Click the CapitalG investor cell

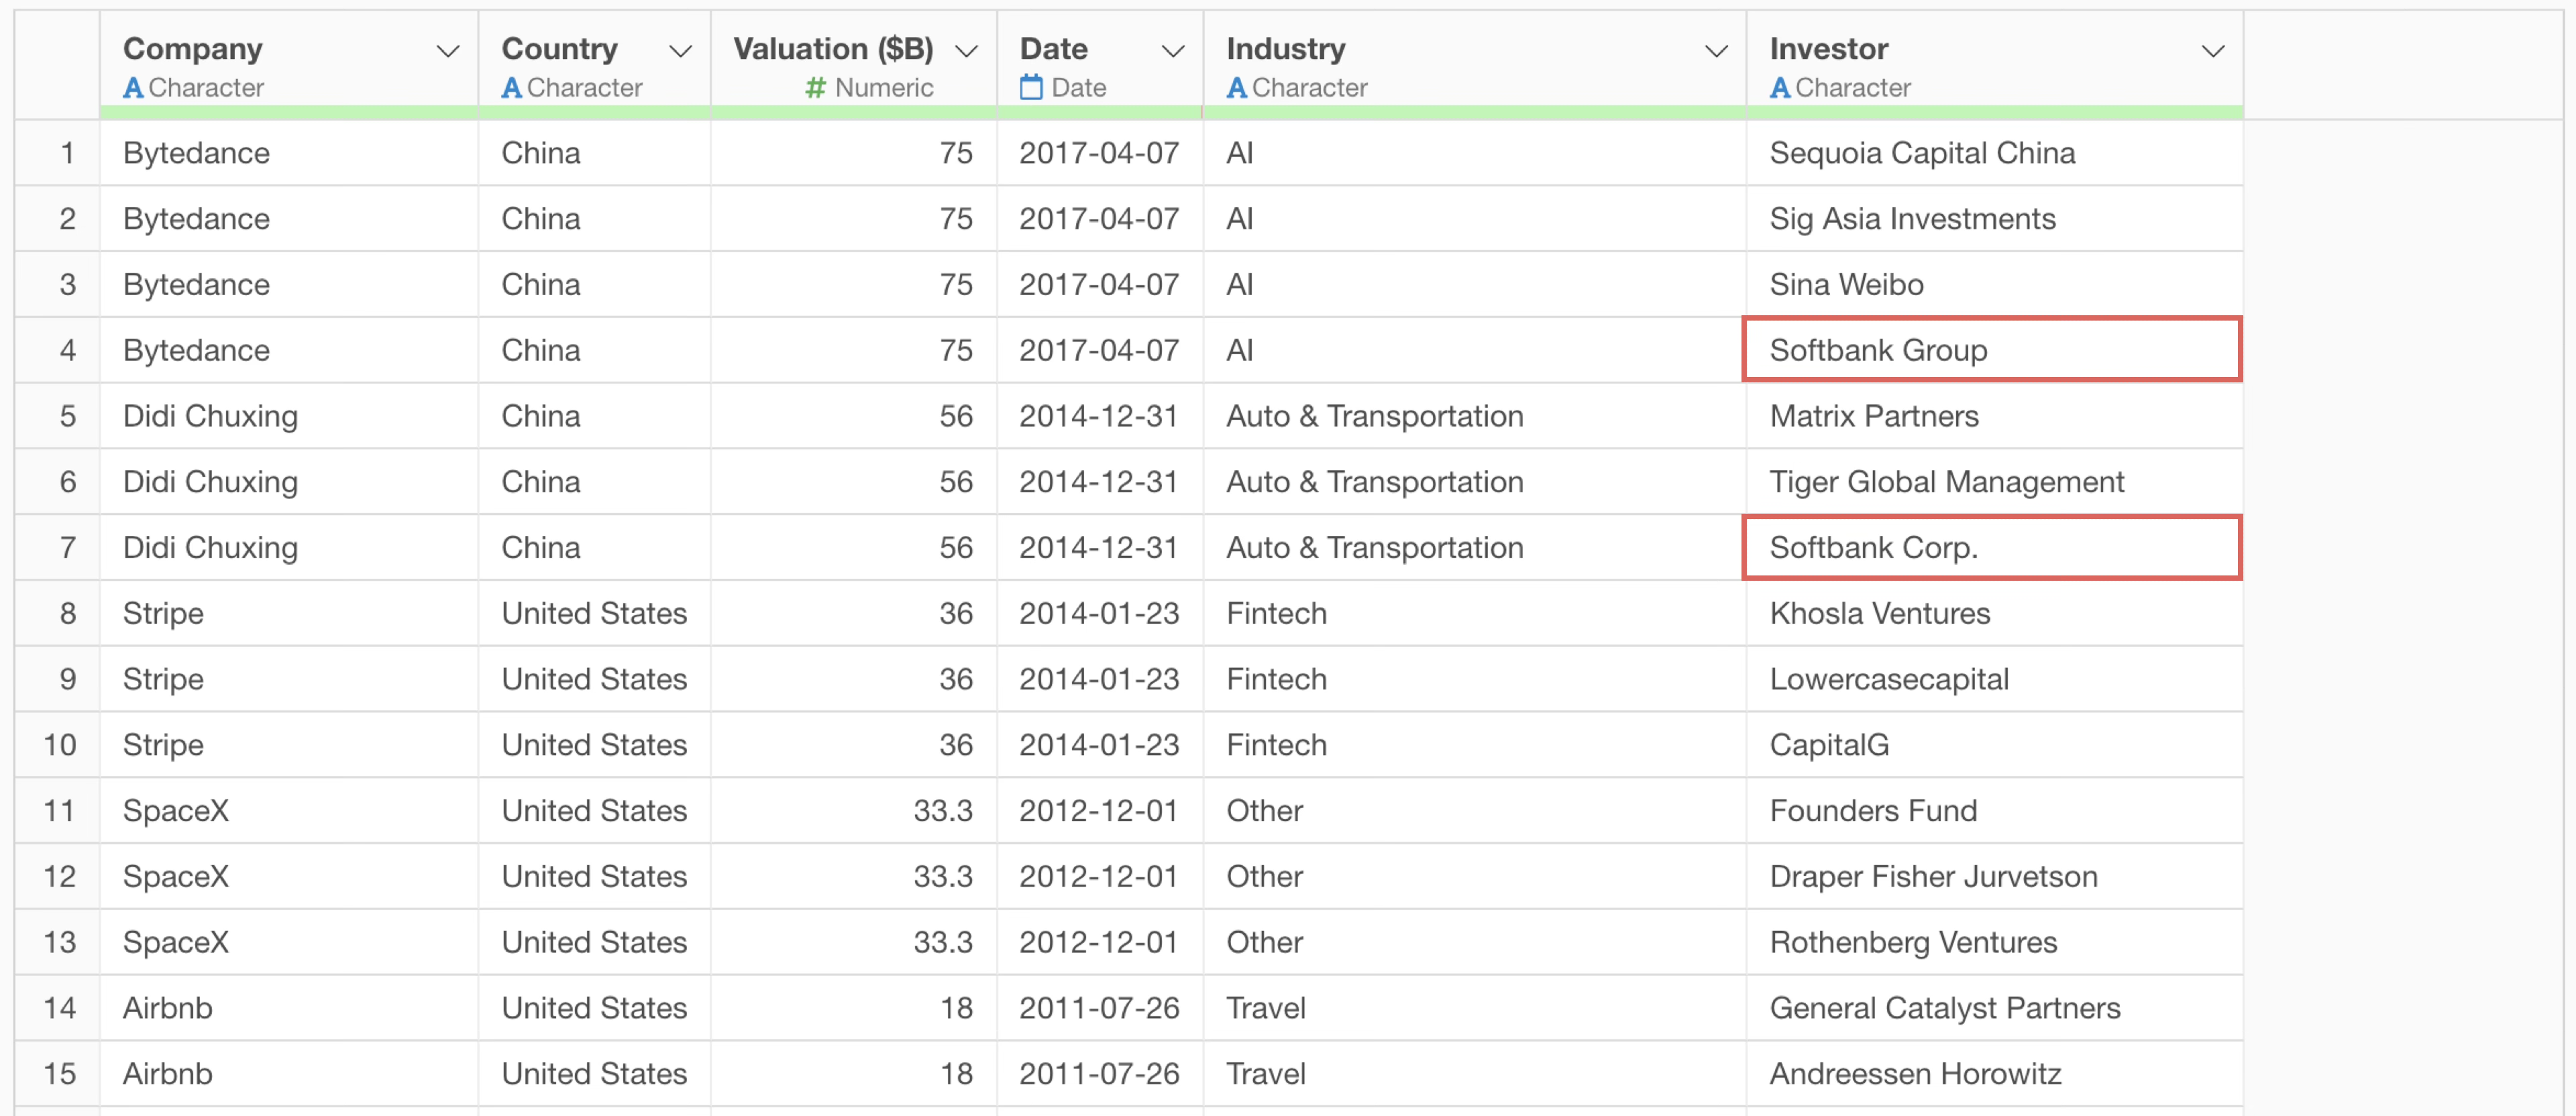[x=1994, y=745]
